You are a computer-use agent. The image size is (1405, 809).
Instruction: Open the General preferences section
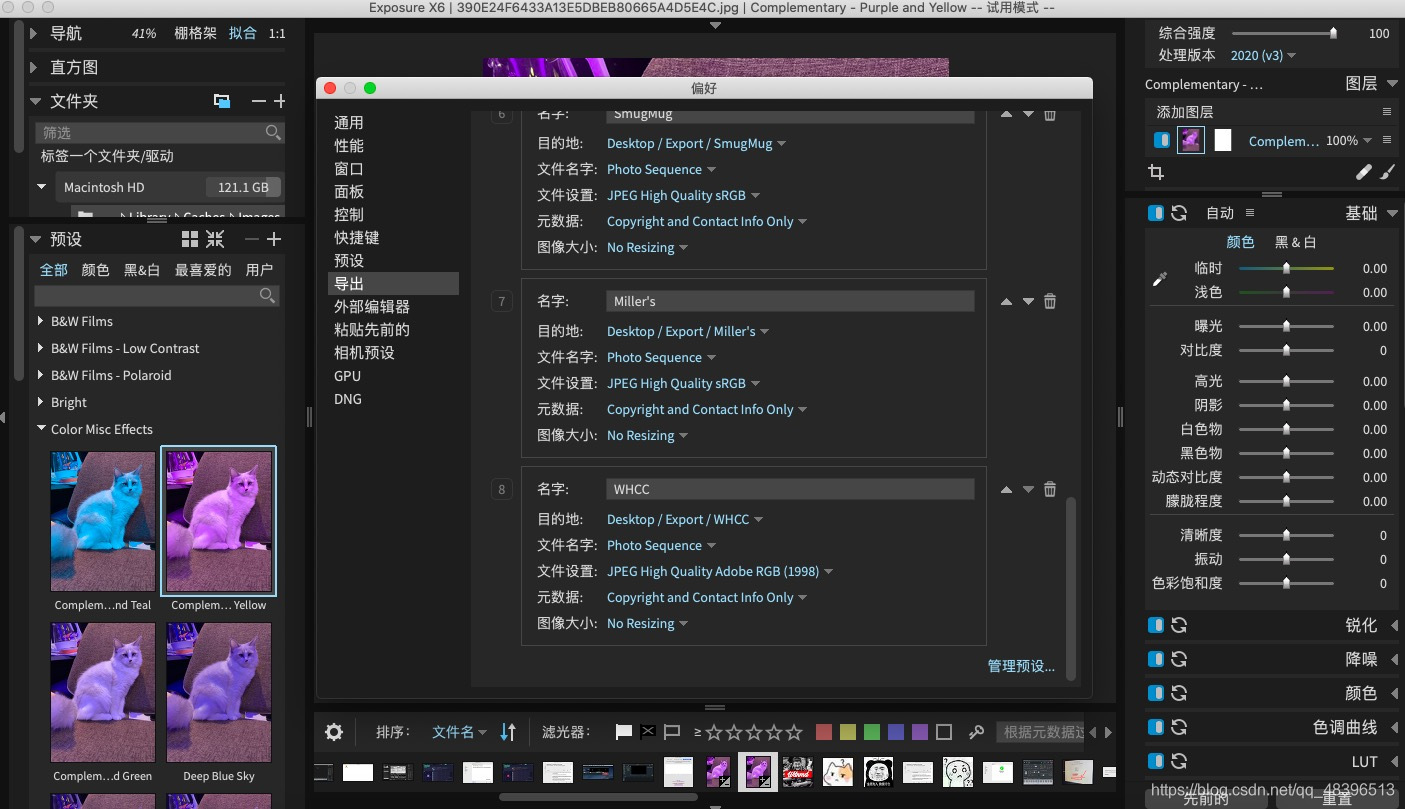tap(349, 122)
